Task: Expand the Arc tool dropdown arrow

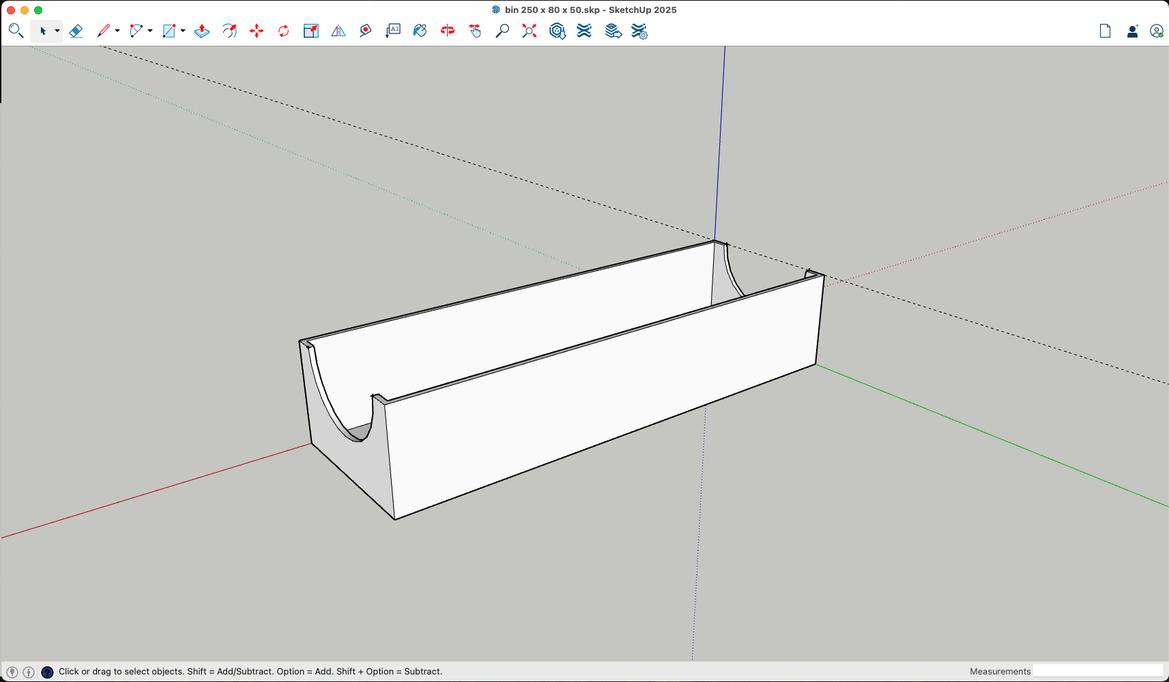Action: 150,31
